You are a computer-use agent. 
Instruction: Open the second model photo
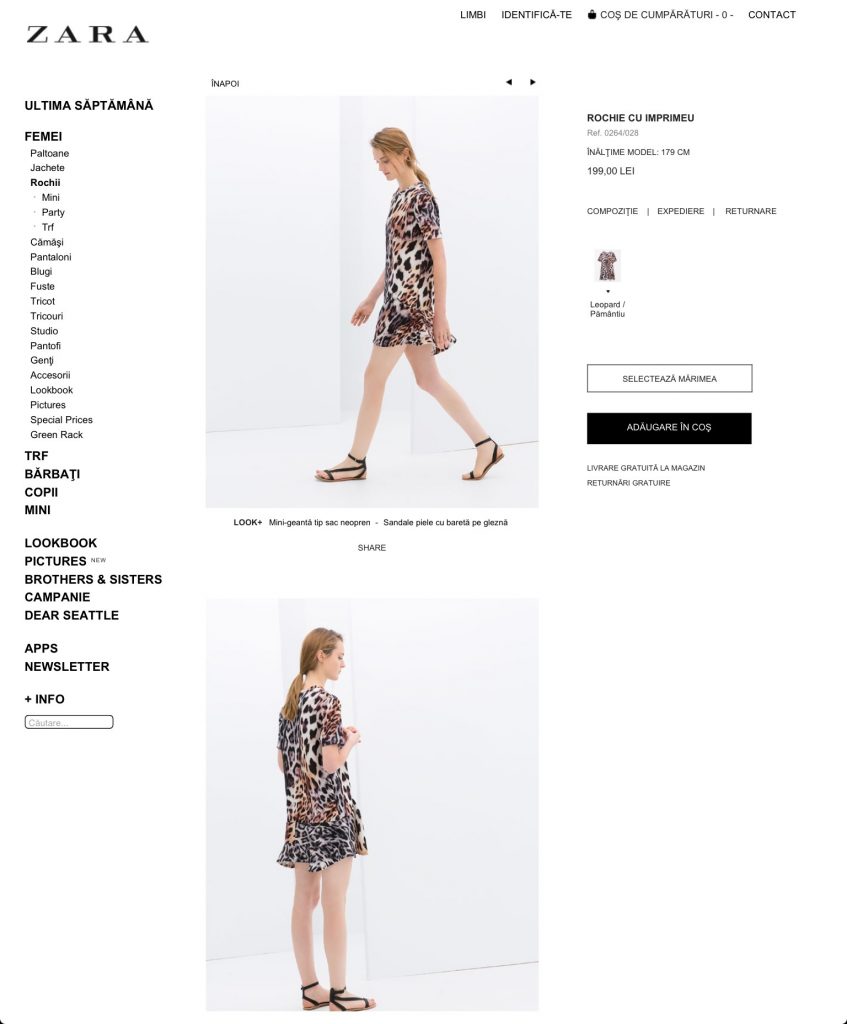pyautogui.click(x=372, y=805)
